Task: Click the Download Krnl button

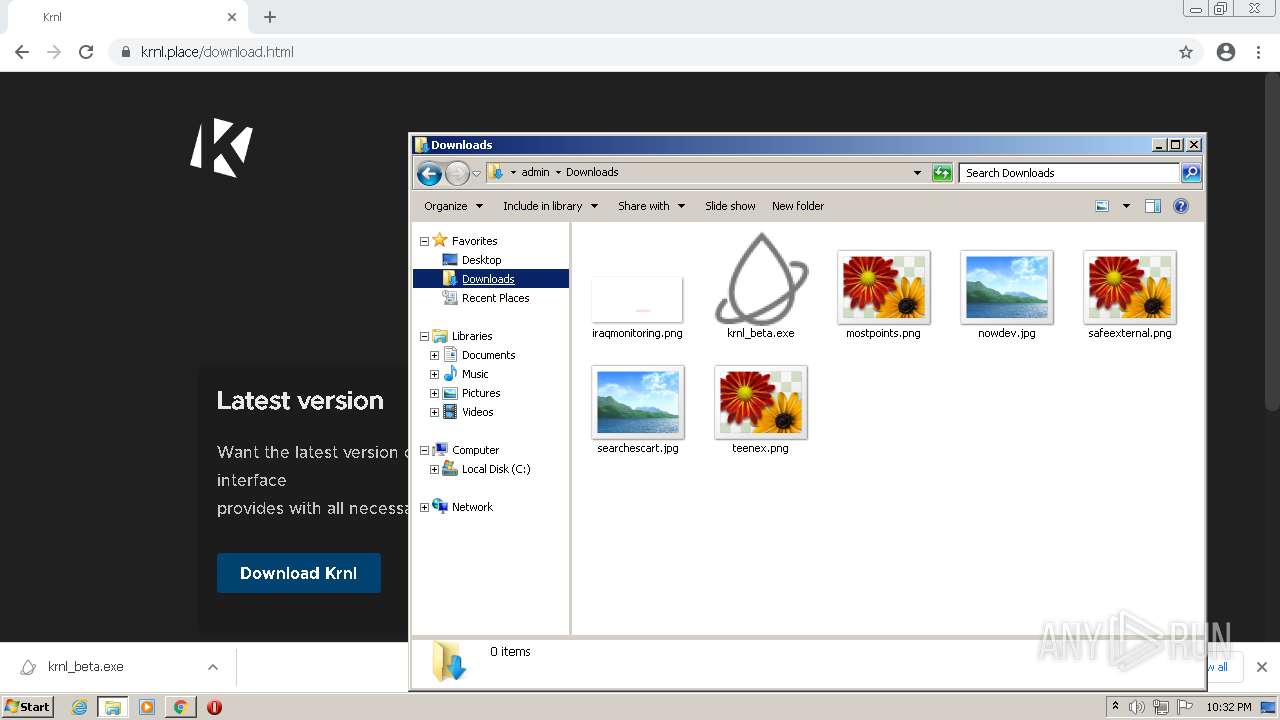Action: tap(299, 573)
